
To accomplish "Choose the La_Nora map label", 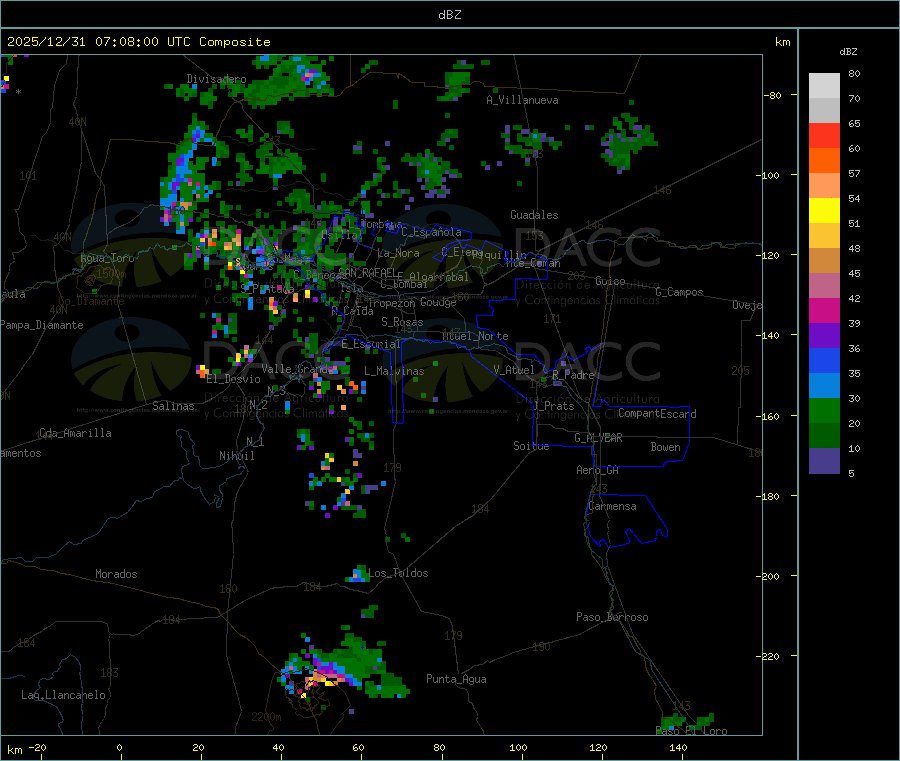I will tap(398, 254).
